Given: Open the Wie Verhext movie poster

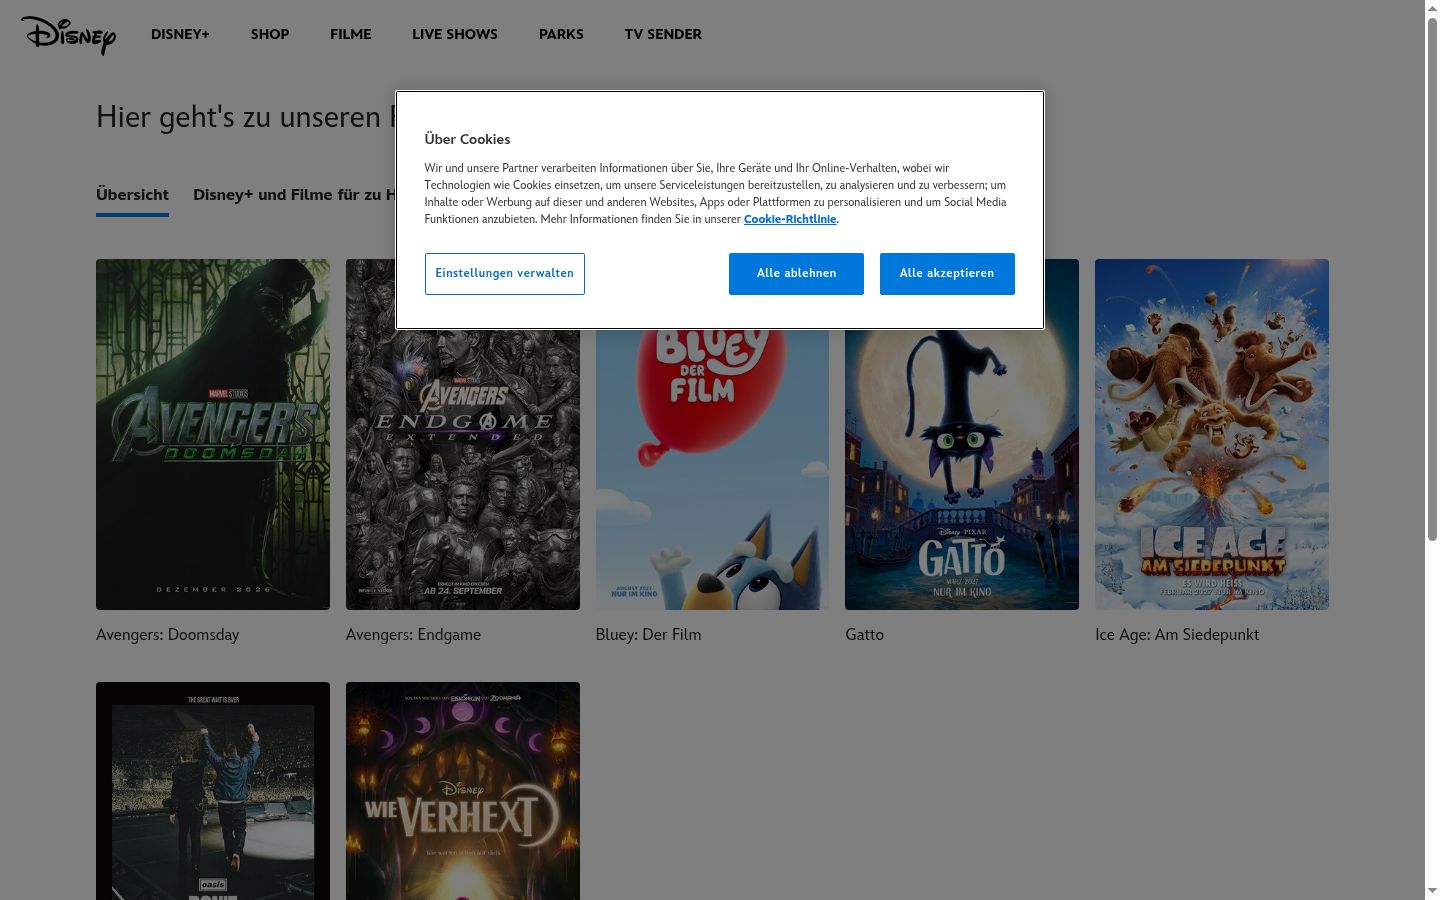Looking at the screenshot, I should (463, 791).
